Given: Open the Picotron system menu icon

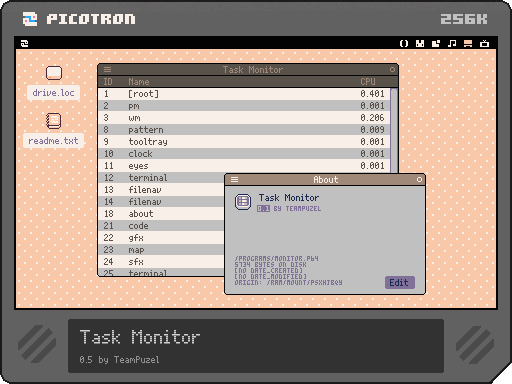Looking at the screenshot, I should (x=25, y=43).
